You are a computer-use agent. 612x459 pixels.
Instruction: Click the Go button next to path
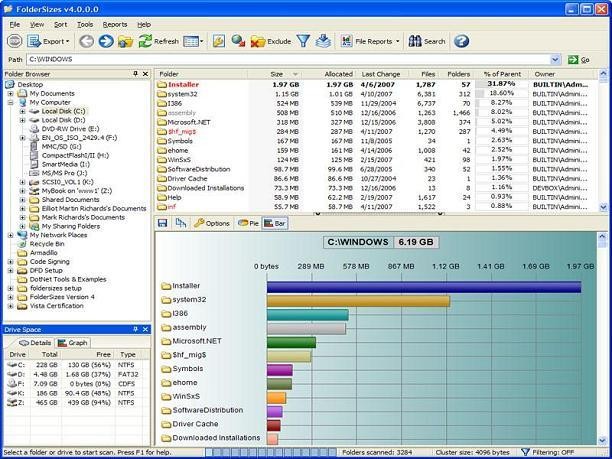click(579, 60)
